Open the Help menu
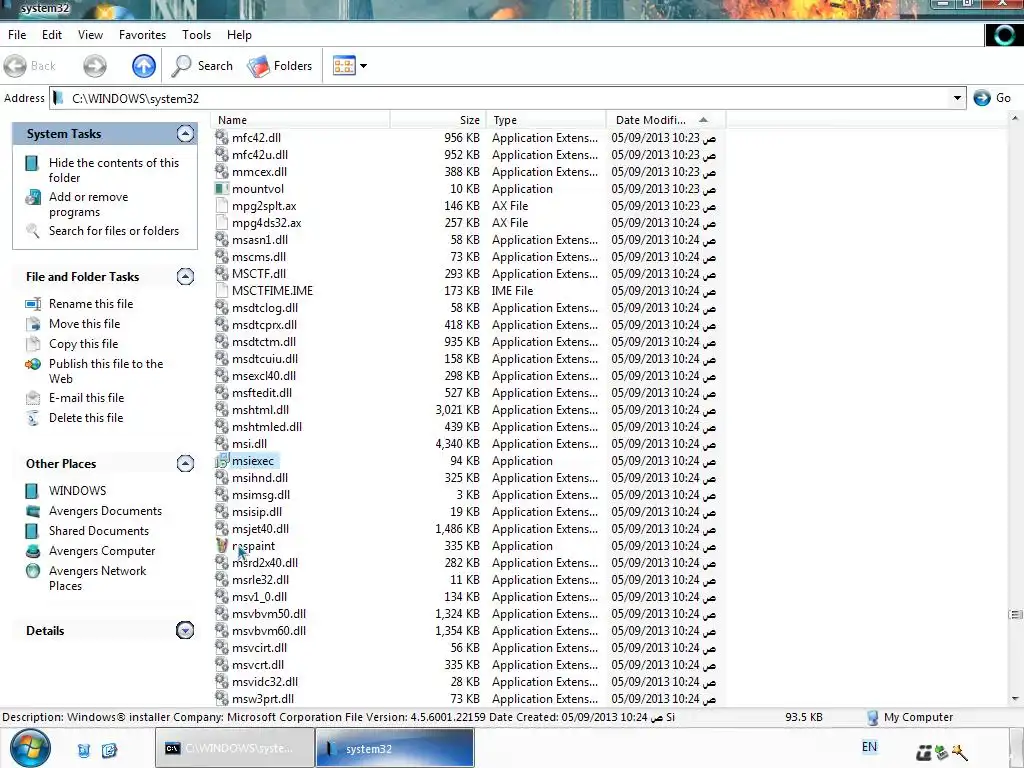Viewport: 1024px width, 768px height. pyautogui.click(x=239, y=35)
